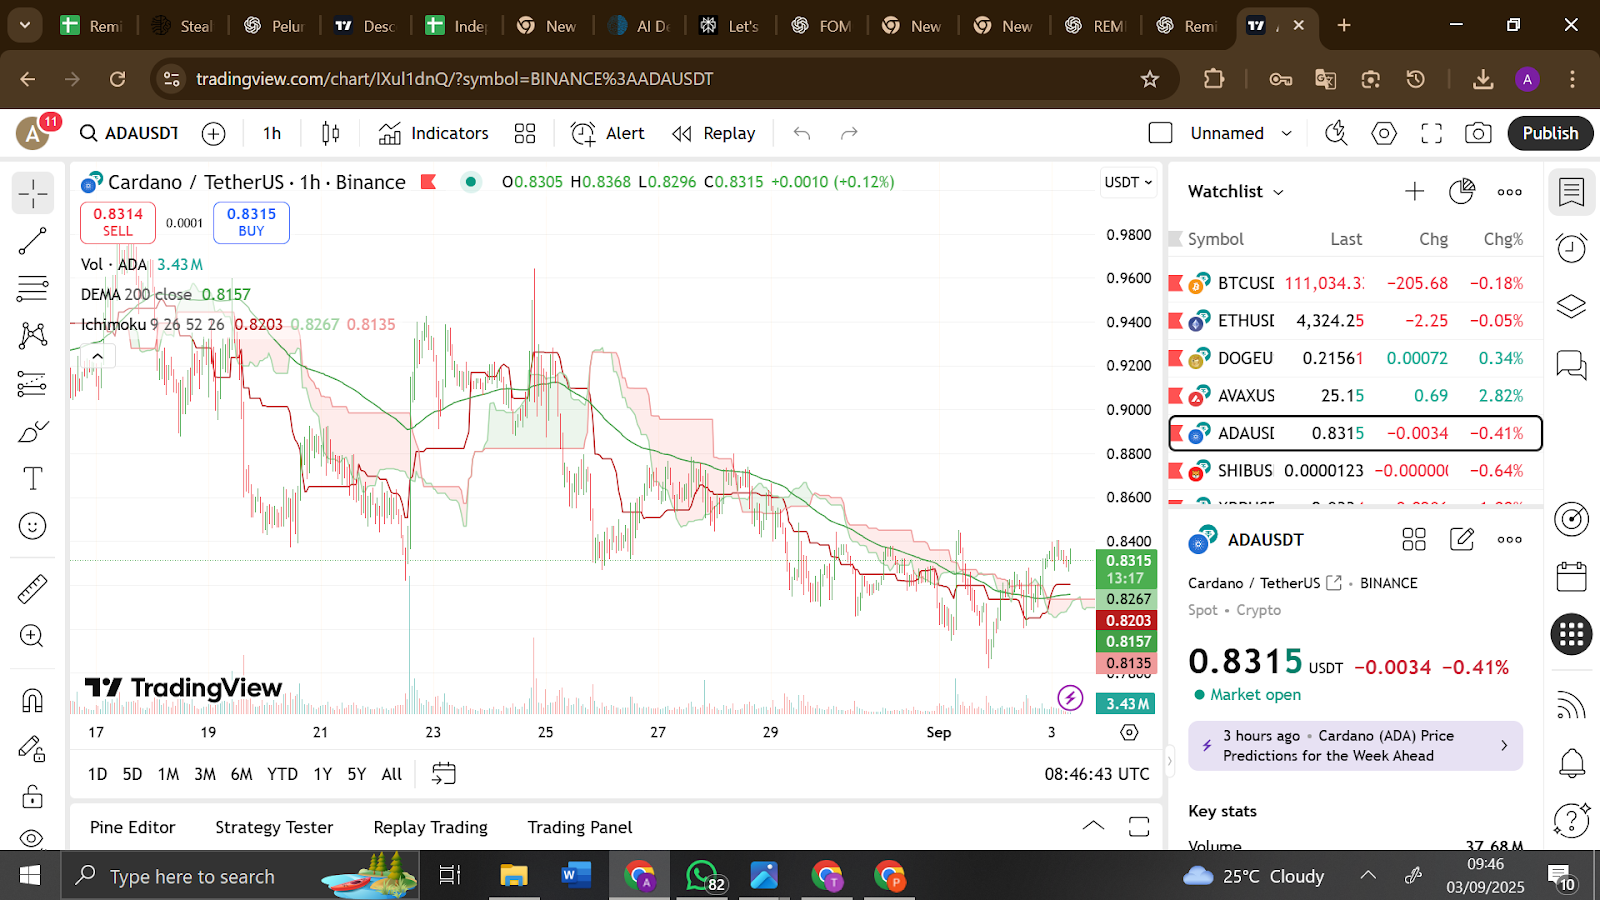
Task: Click the Windows taskbar search box
Action: pos(192,877)
